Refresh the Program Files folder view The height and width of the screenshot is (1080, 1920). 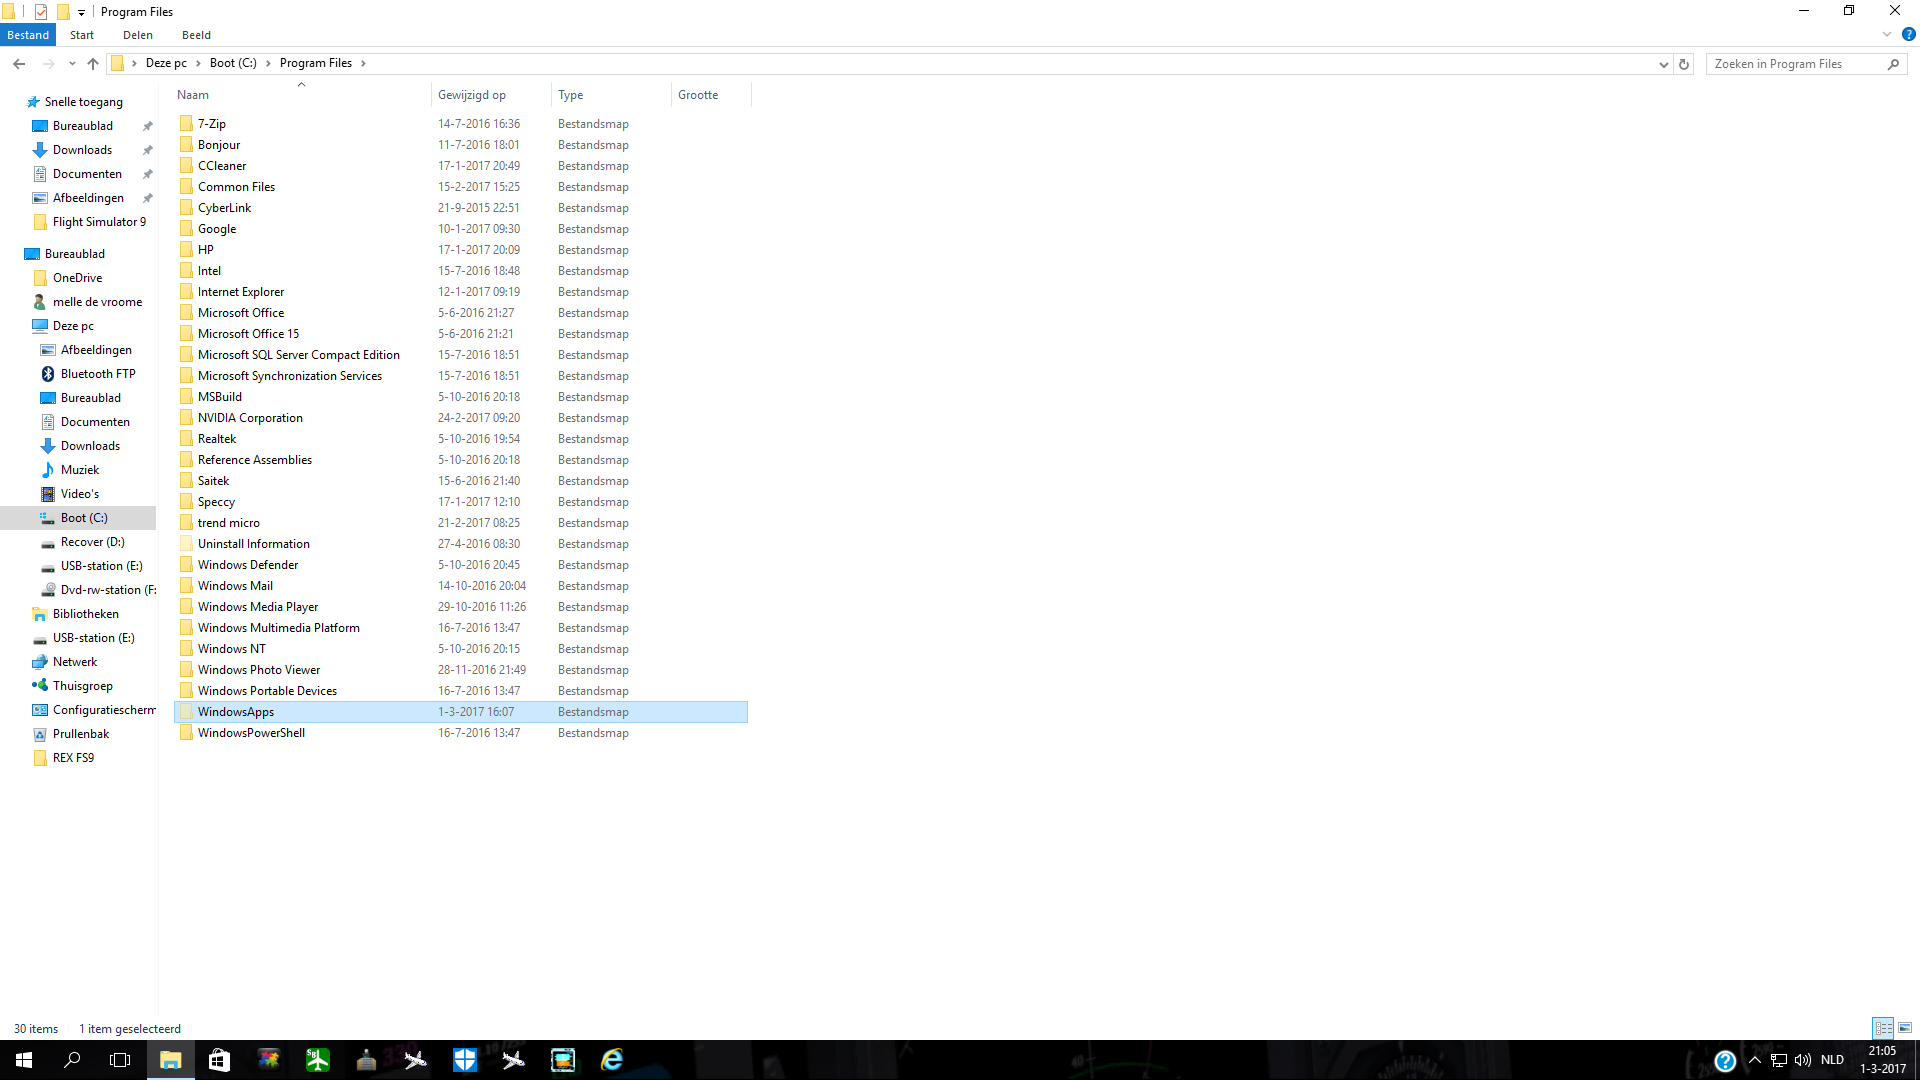(1684, 64)
